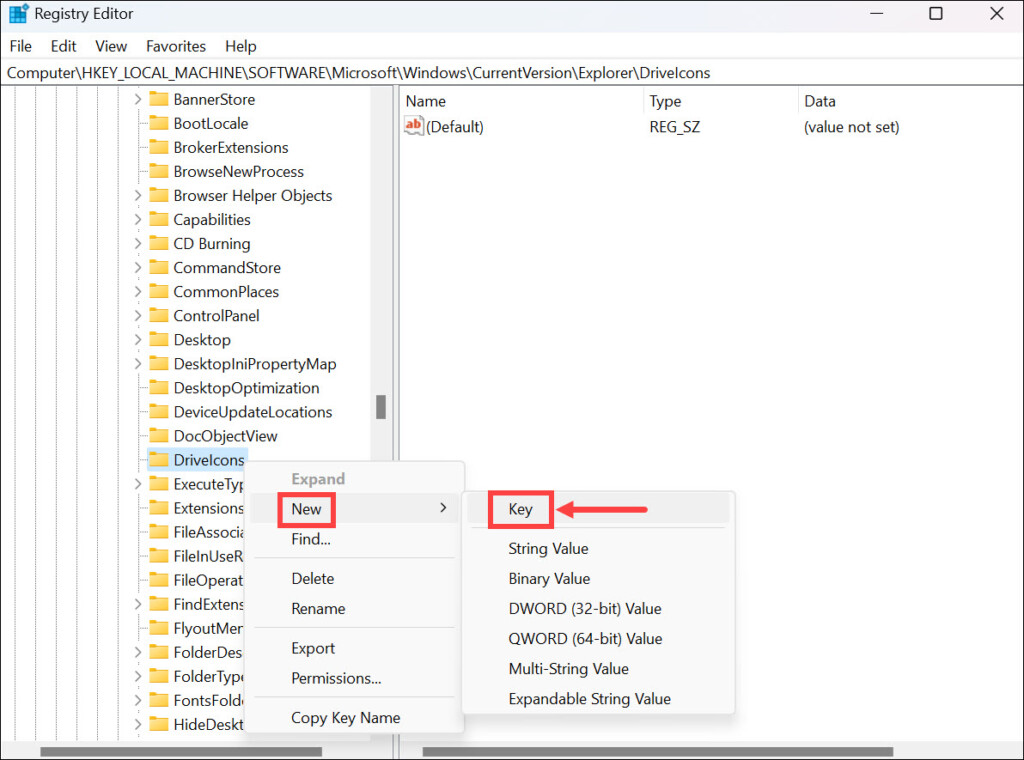Click the Data column header
This screenshot has width=1024, height=760.
pyautogui.click(x=819, y=101)
